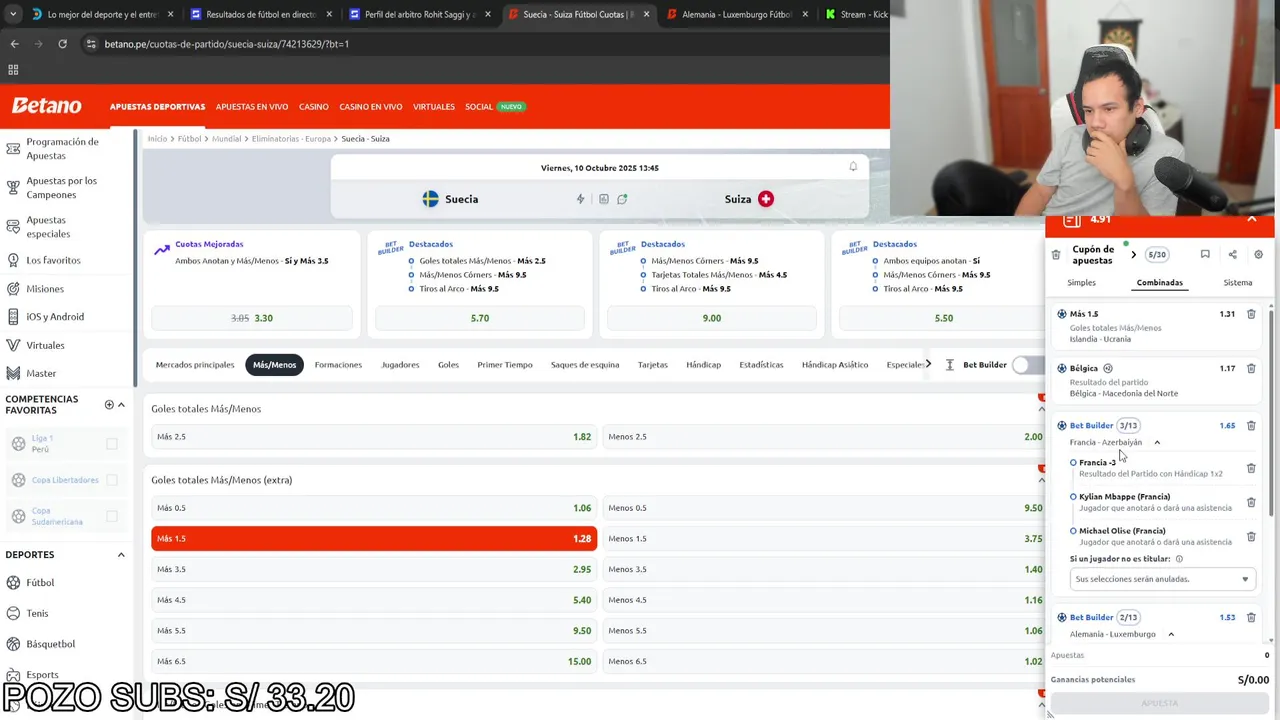Select Menos 1.5 at odds 3.75
The height and width of the screenshot is (720, 1280).
(x=824, y=539)
